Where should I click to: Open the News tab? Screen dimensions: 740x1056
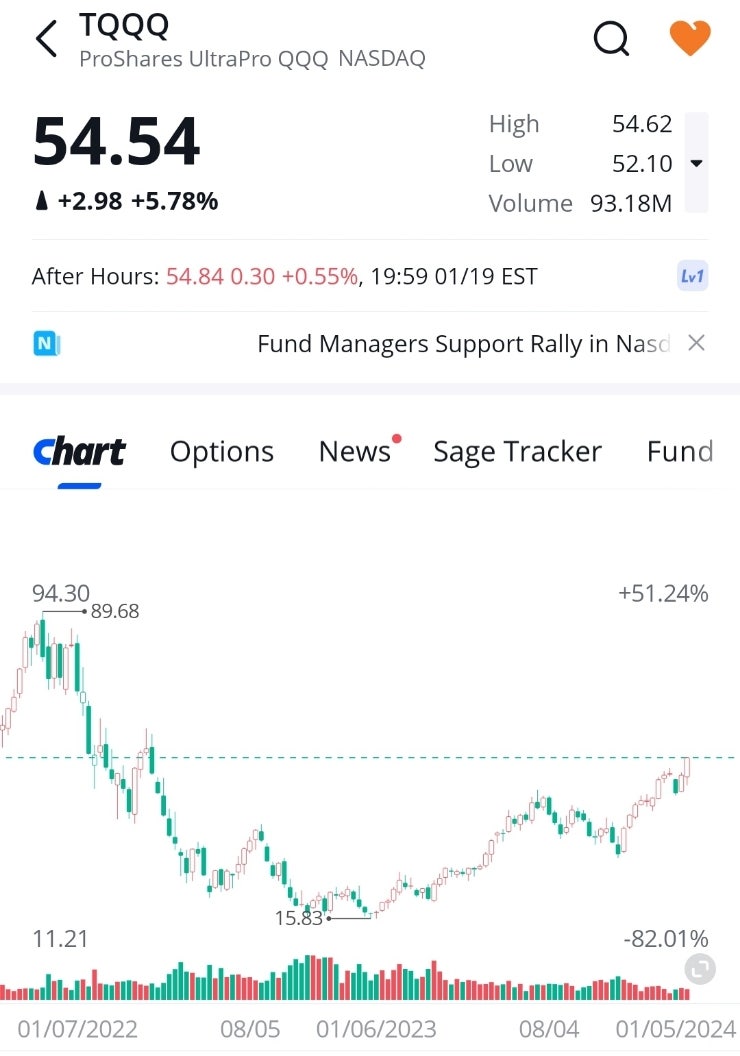[355, 452]
